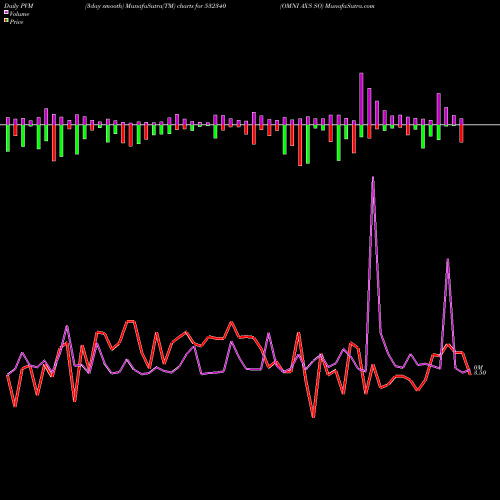This screenshot has height=500, width=500.
Task: Click the '(OMNI AXS SO) MunafaSutra.com' label
Action: click(327, 6)
